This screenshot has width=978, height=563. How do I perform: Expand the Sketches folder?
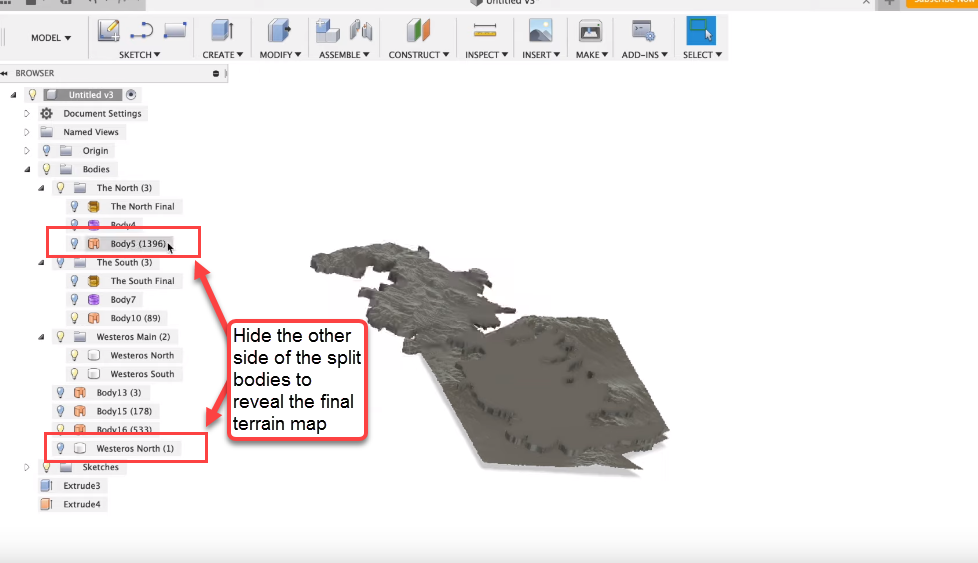pyautogui.click(x=27, y=467)
